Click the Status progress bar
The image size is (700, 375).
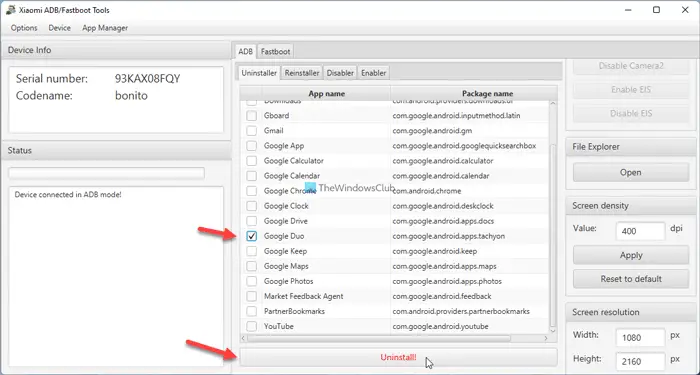pos(107,173)
